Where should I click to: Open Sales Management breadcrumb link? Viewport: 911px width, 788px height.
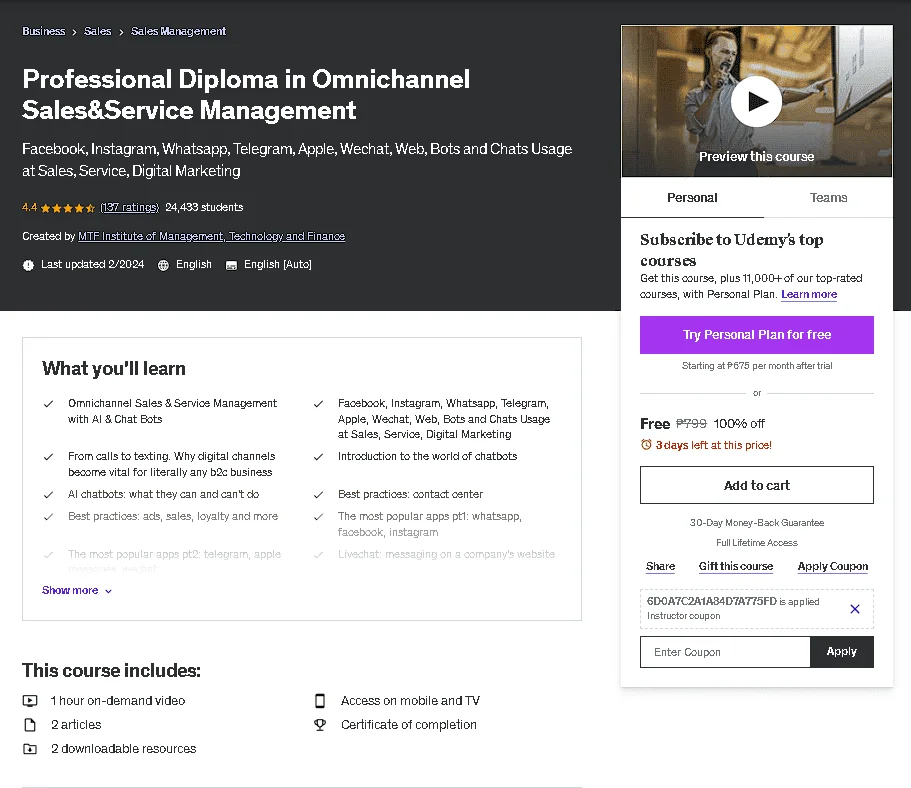click(178, 31)
